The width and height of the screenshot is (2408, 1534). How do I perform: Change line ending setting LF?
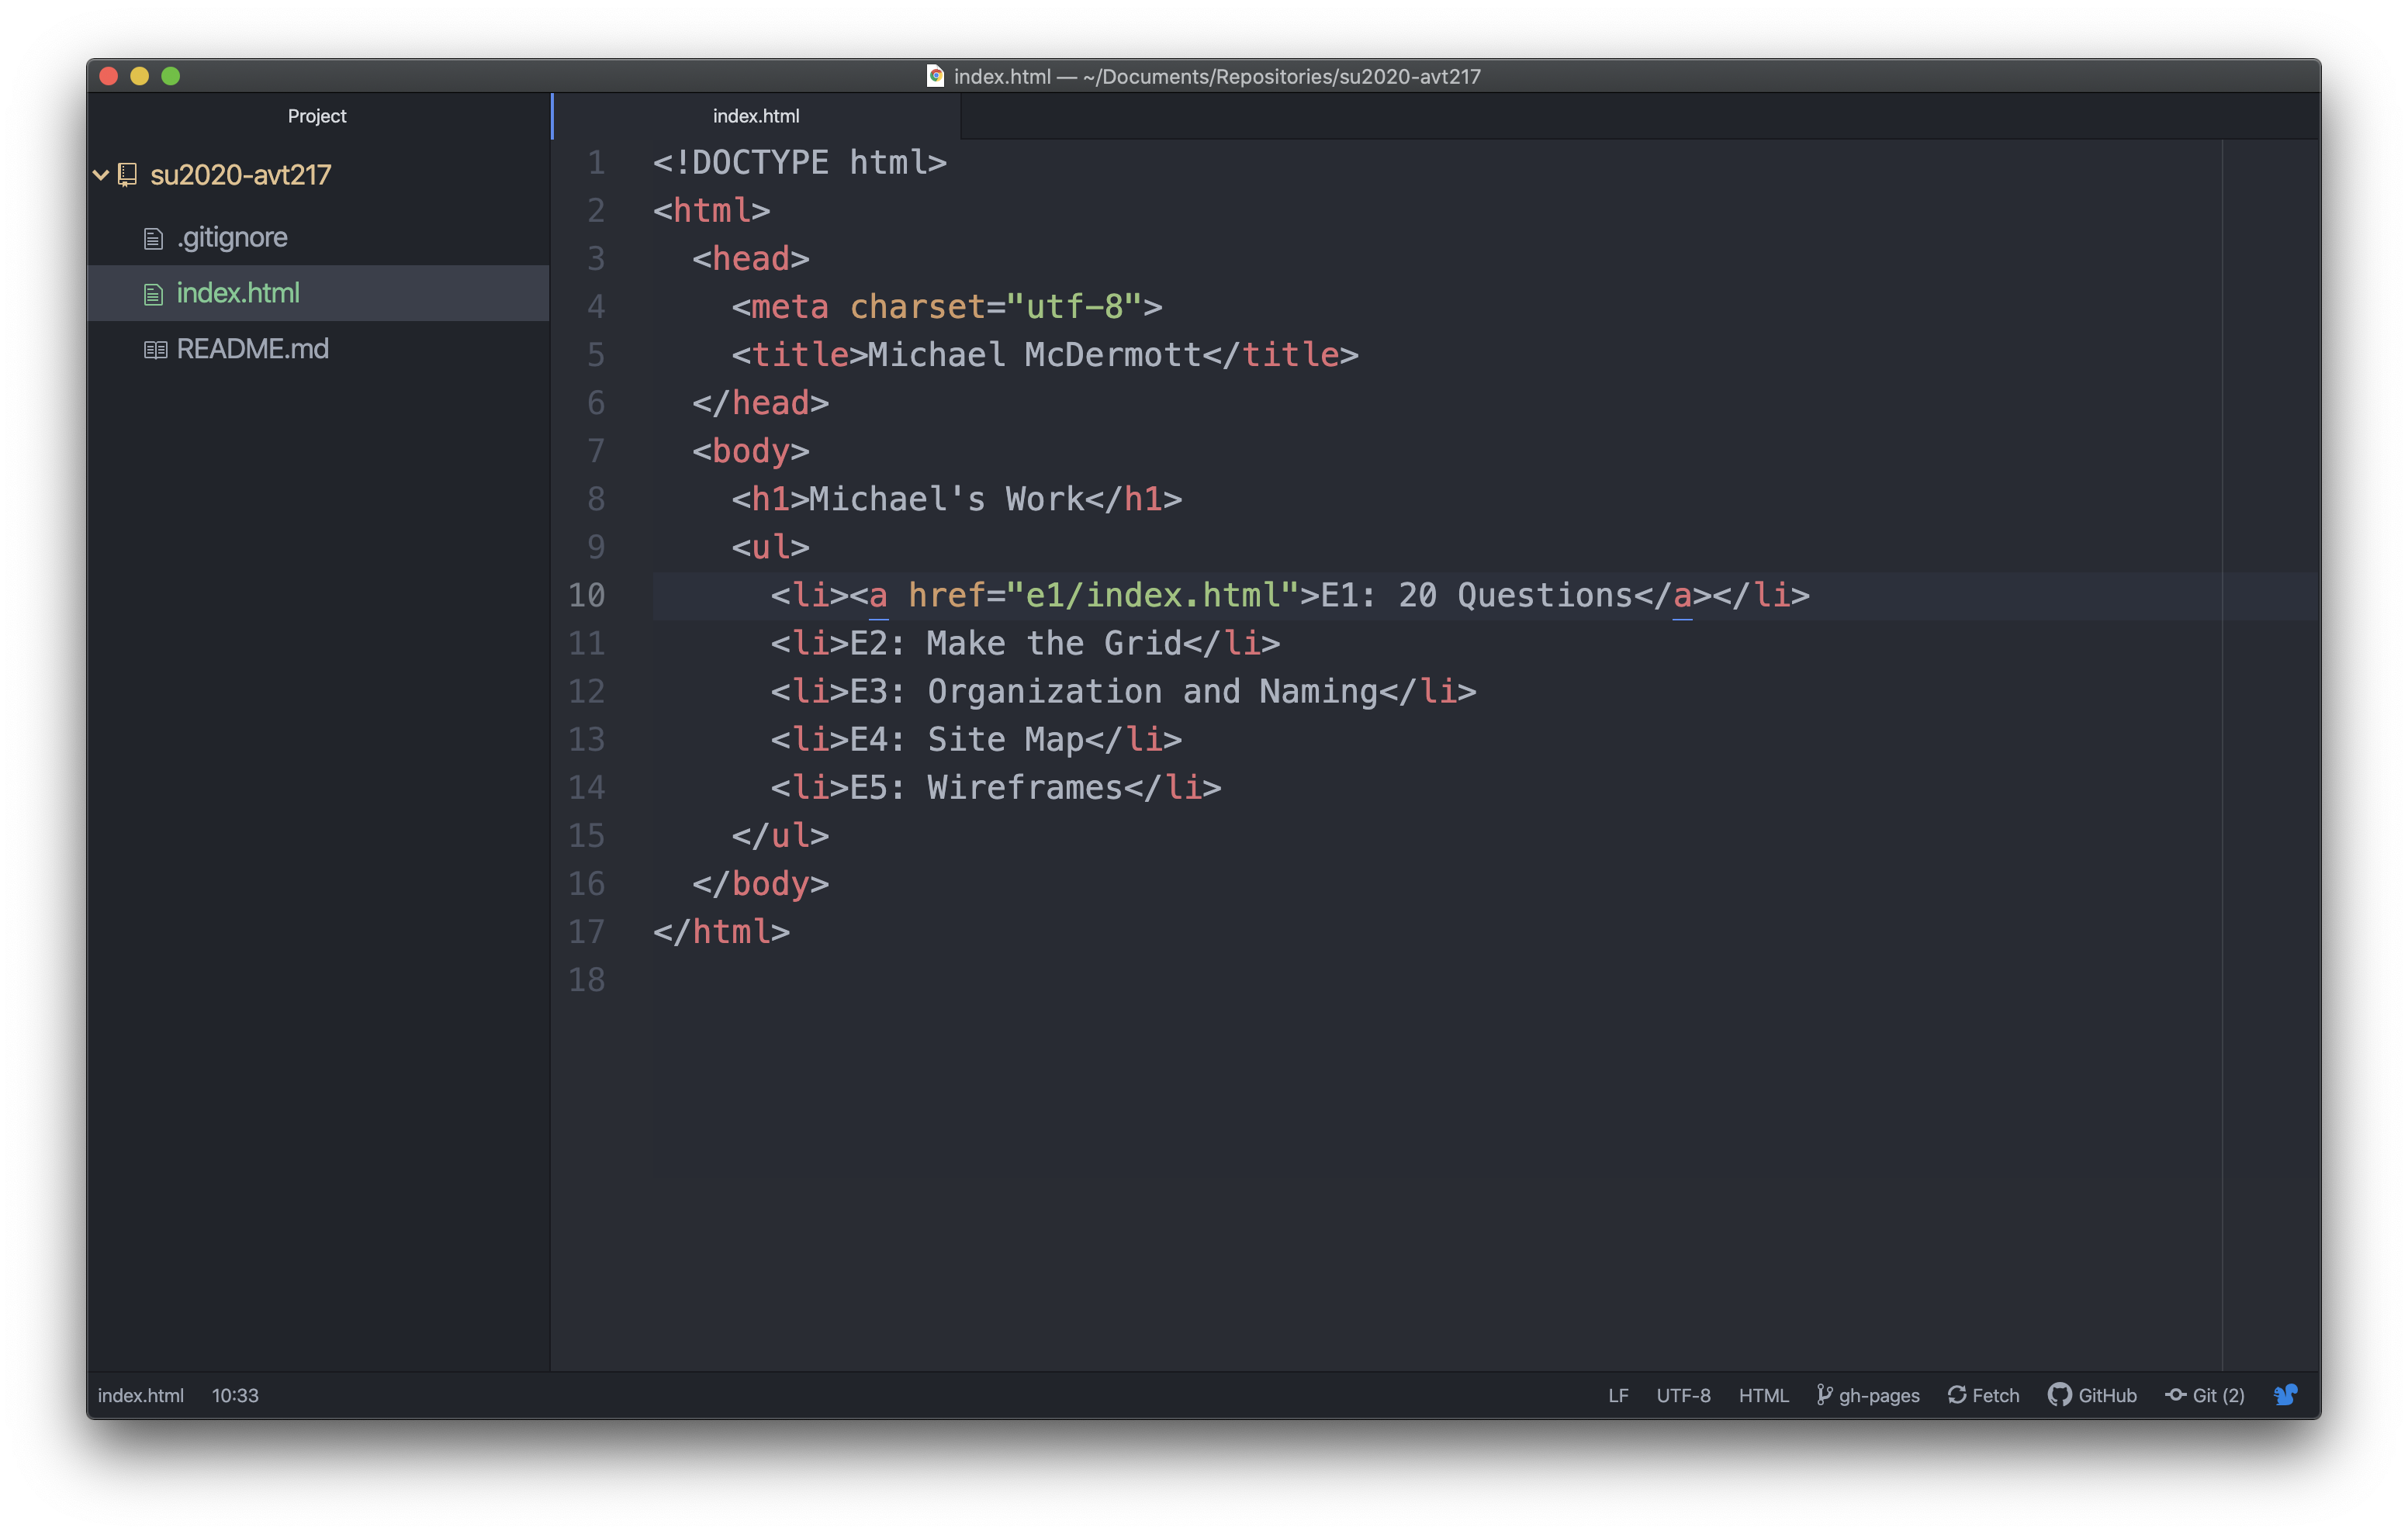(x=1618, y=1395)
